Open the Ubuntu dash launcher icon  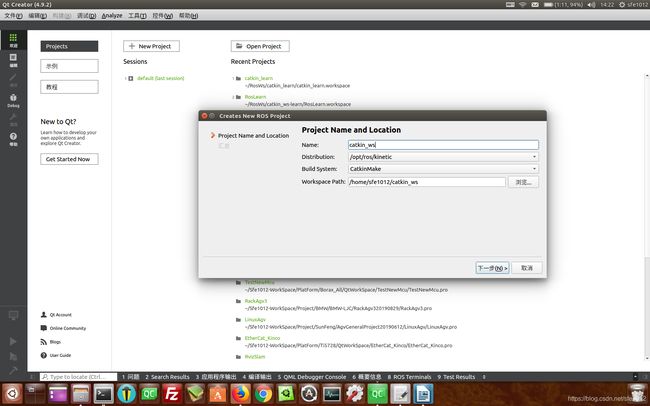click(12, 394)
